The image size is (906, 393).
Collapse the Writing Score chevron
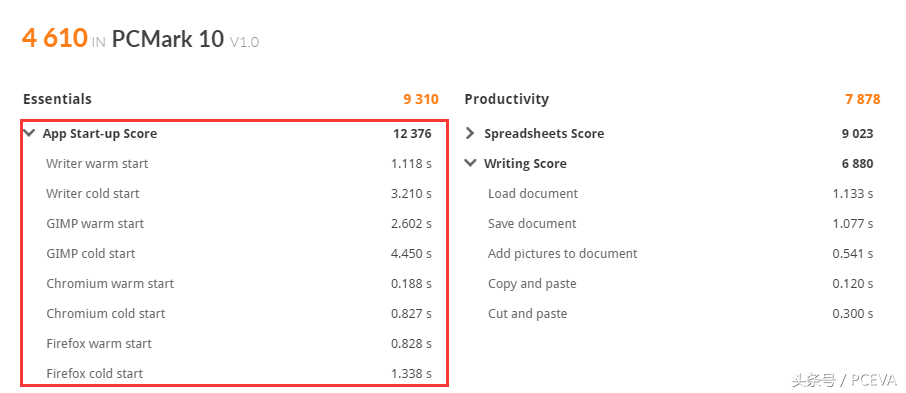click(x=470, y=164)
